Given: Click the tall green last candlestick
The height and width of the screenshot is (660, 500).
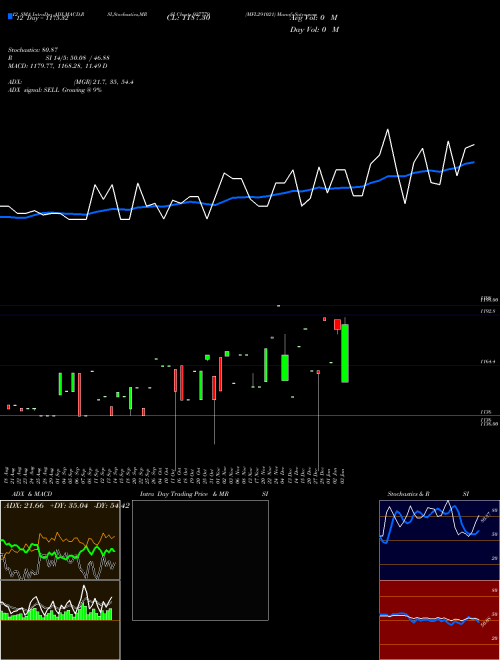Looking at the screenshot, I should coord(345,353).
